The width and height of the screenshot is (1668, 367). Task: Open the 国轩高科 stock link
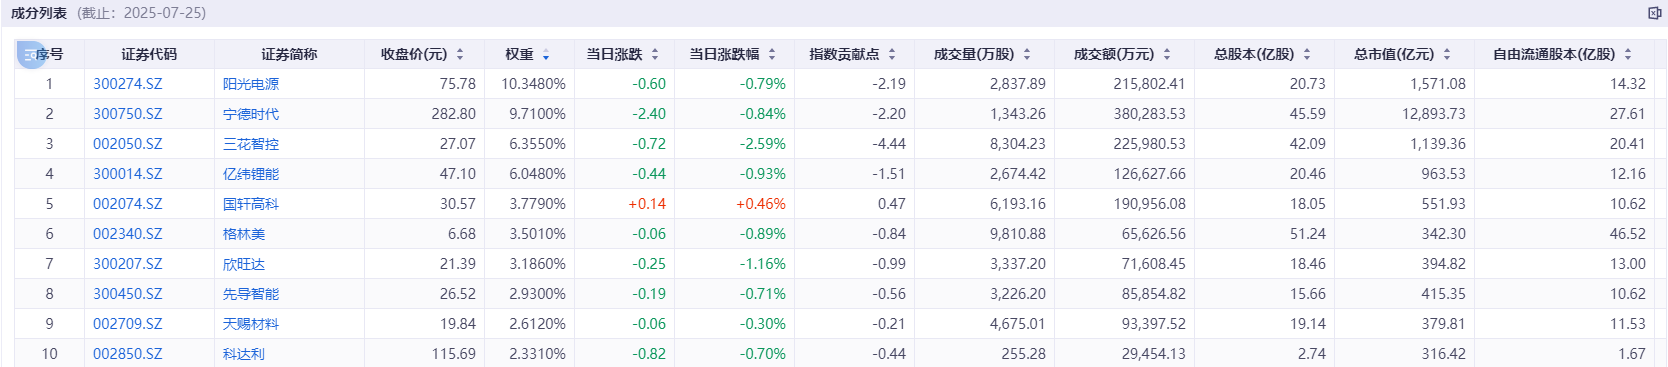tap(251, 204)
